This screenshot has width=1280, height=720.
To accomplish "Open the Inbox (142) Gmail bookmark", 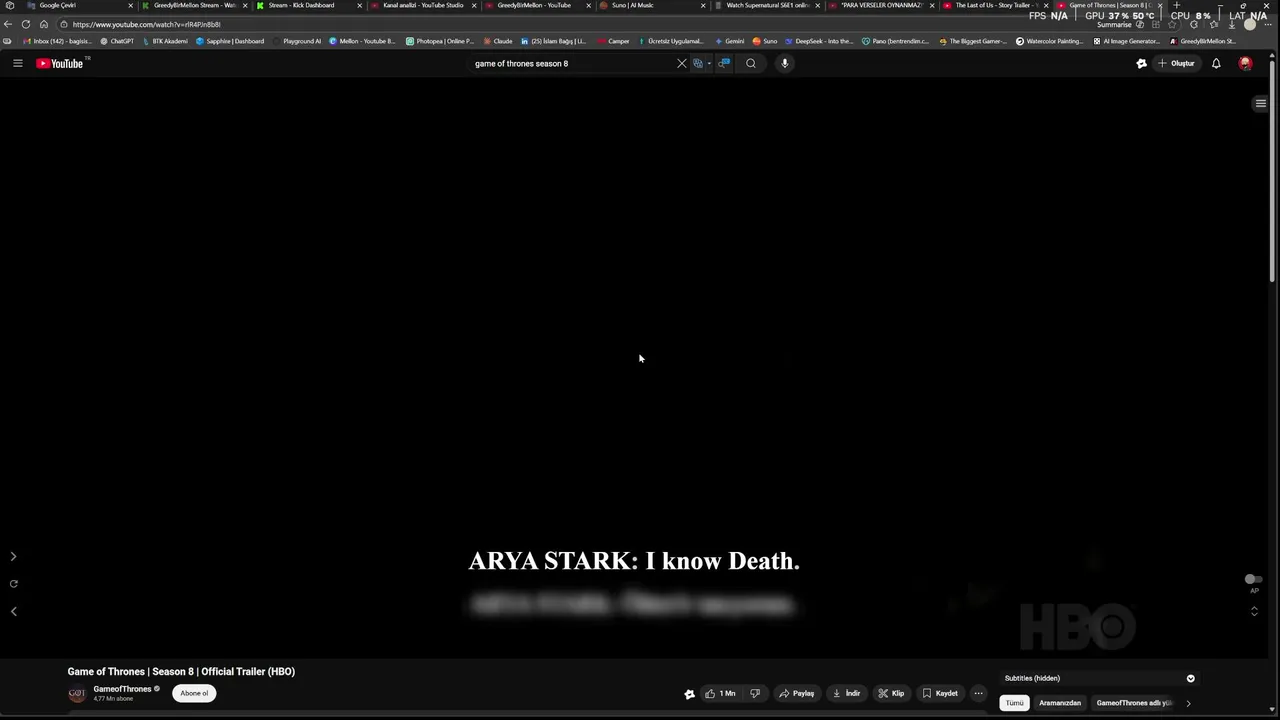I will (x=57, y=41).
